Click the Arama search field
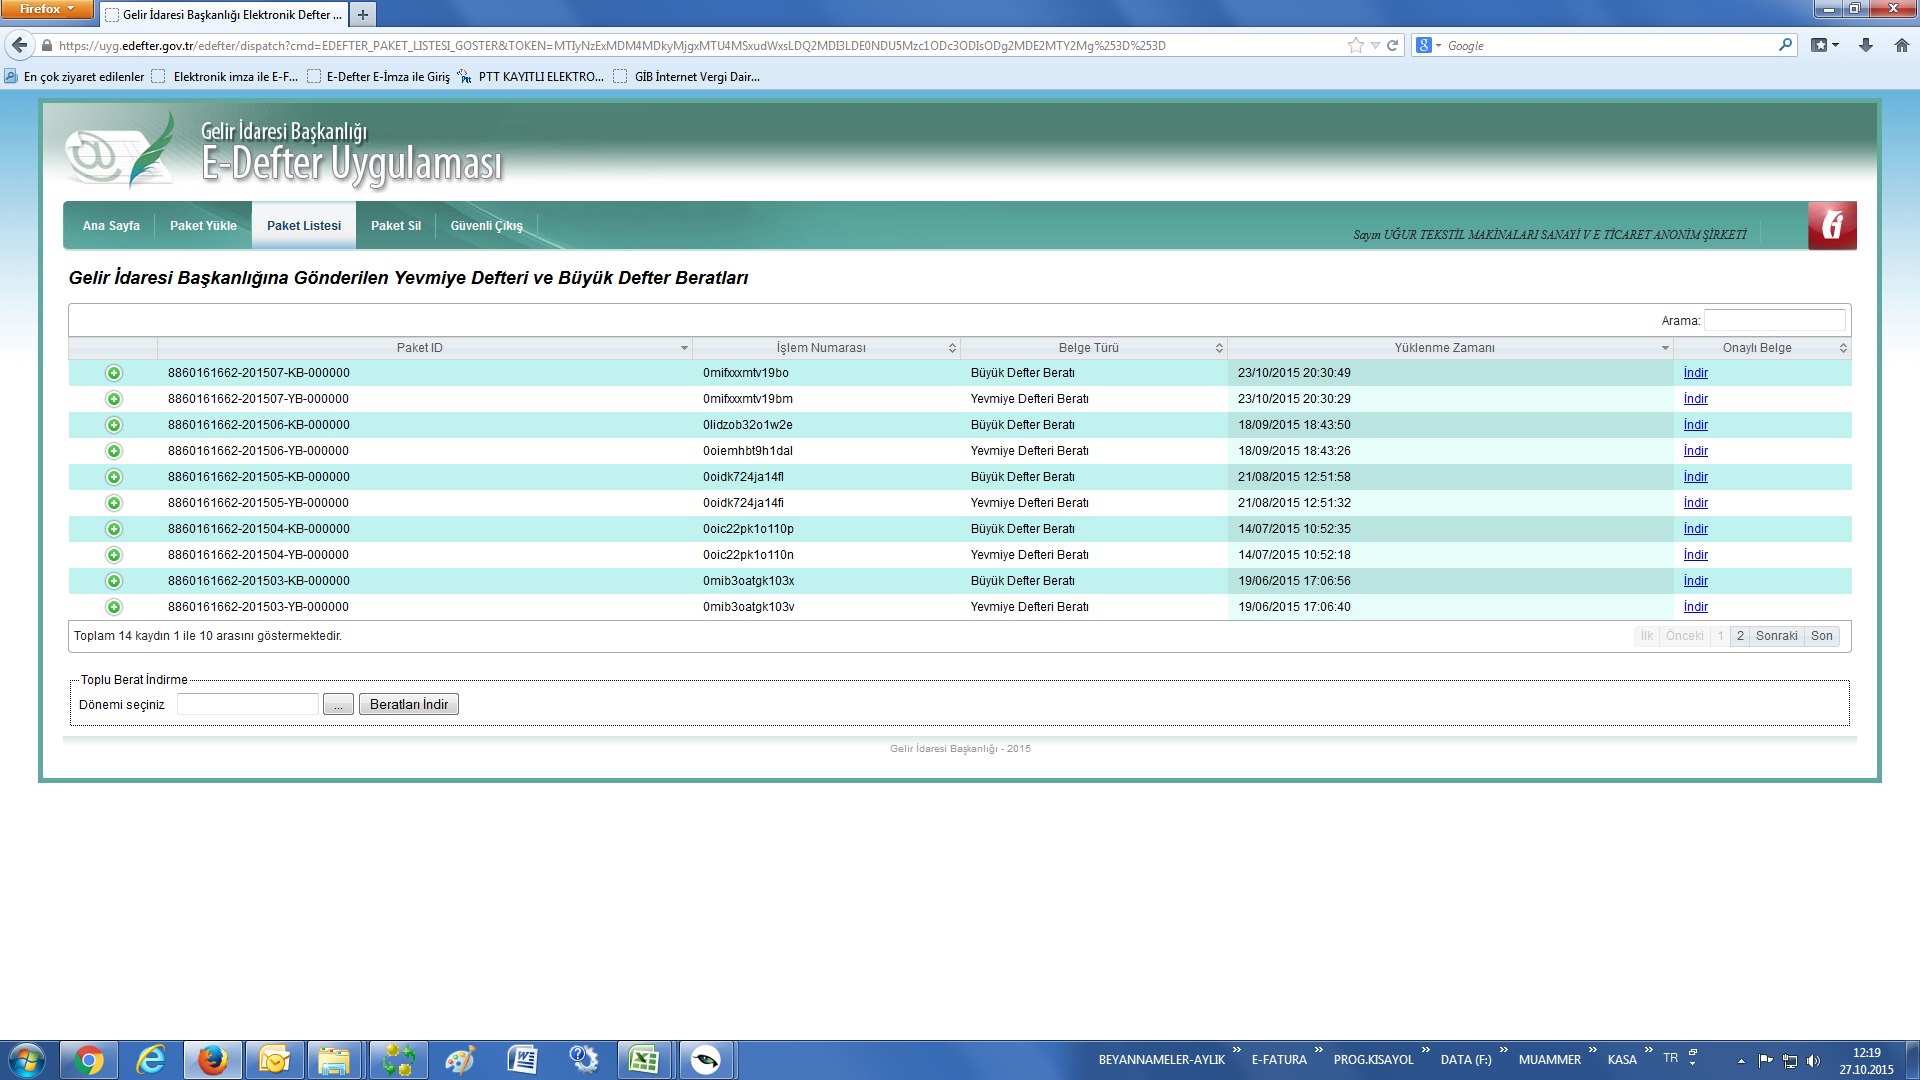 [x=1774, y=320]
